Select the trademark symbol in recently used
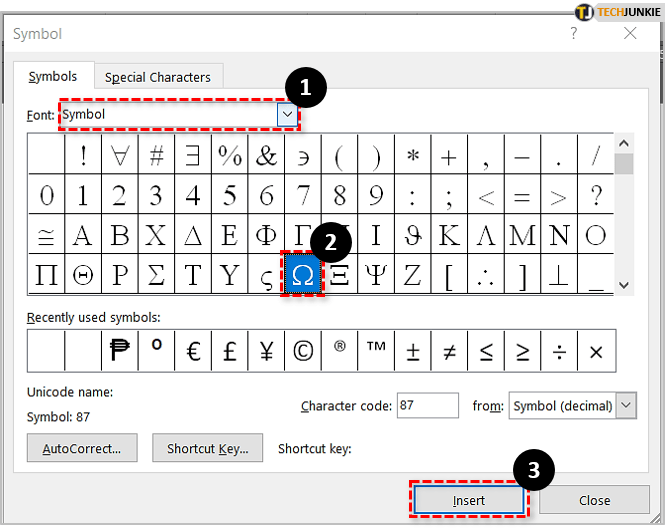This screenshot has height=530, width=669. pyautogui.click(x=376, y=351)
